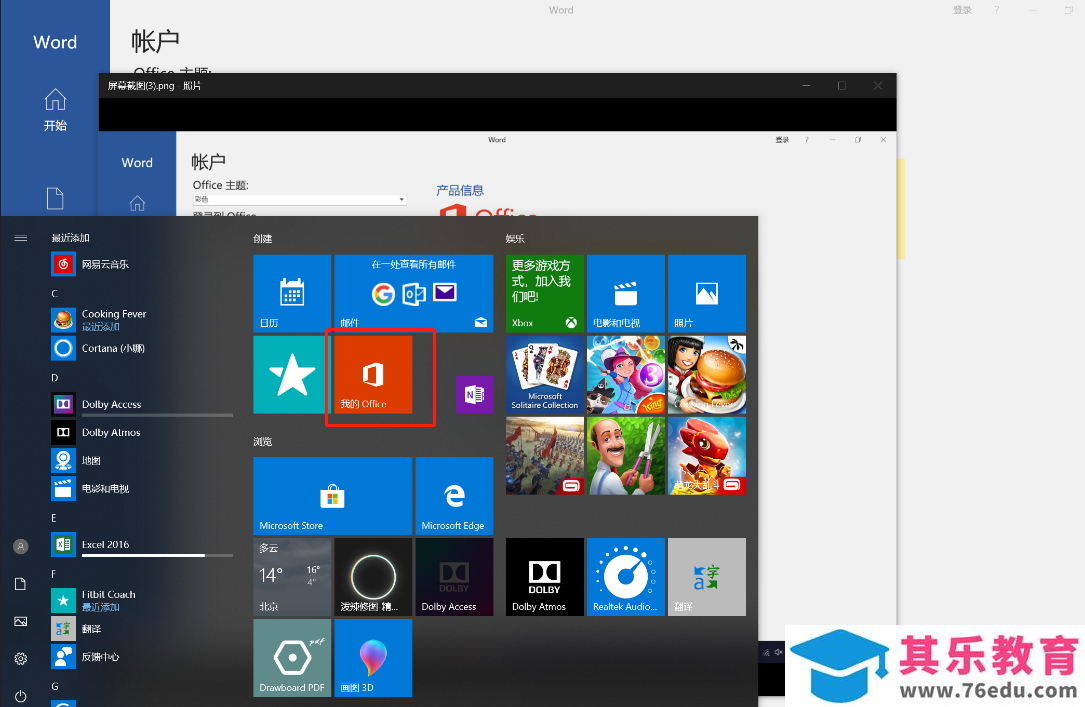This screenshot has width=1085, height=707.
Task: Open the Microsoft Store tile
Action: point(333,496)
